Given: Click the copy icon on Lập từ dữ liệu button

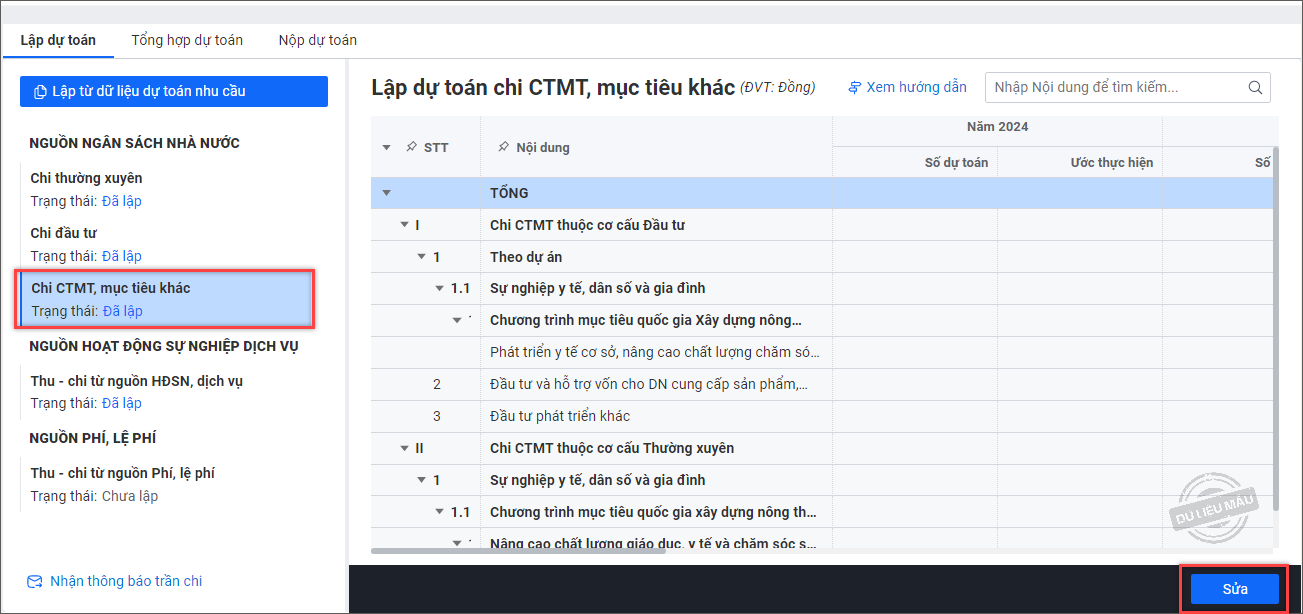Looking at the screenshot, I should pyautogui.click(x=40, y=91).
